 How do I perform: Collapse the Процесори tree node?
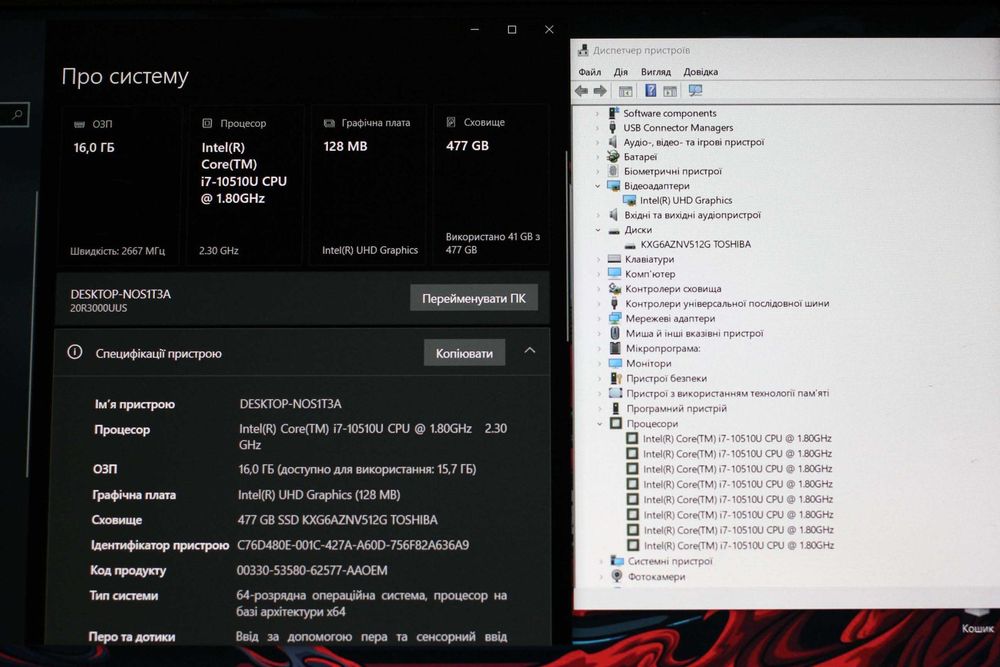[x=599, y=423]
